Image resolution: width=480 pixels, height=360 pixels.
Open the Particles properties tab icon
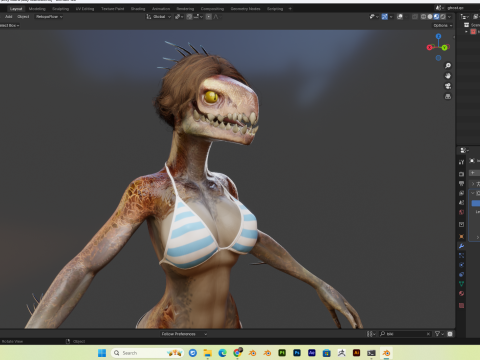click(x=461, y=256)
